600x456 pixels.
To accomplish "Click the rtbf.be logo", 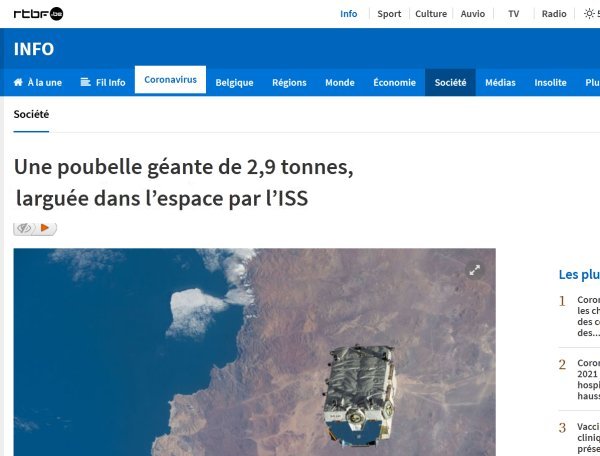I will (x=38, y=14).
